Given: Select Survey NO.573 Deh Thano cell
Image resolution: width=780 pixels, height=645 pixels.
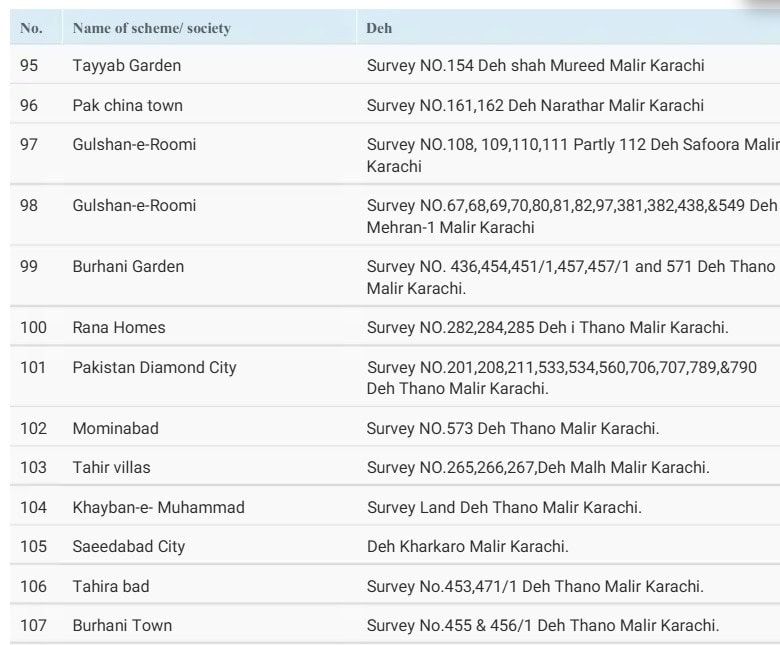Looking at the screenshot, I should pos(512,429).
